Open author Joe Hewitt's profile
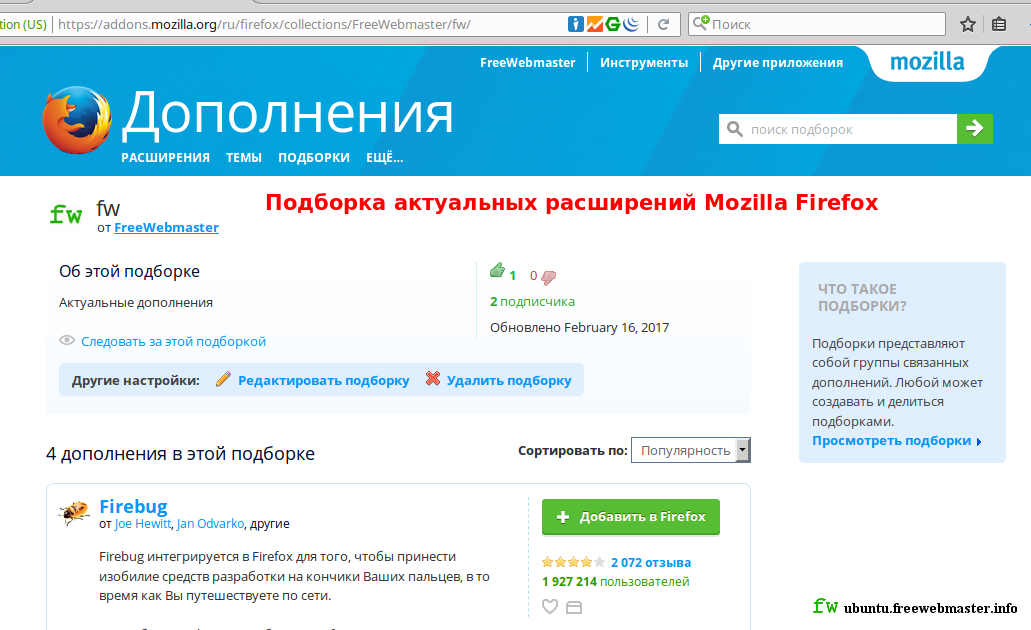Image resolution: width=1031 pixels, height=630 pixels. pos(143,524)
